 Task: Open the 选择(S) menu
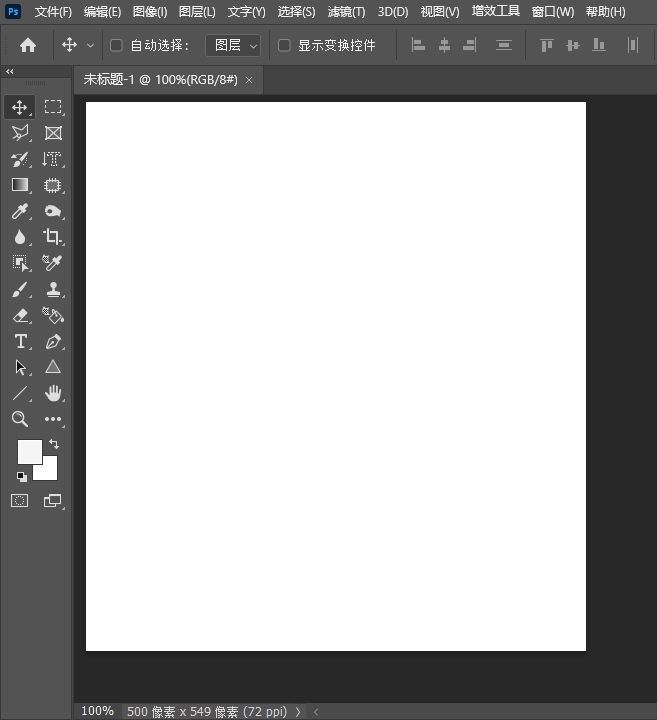[296, 11]
